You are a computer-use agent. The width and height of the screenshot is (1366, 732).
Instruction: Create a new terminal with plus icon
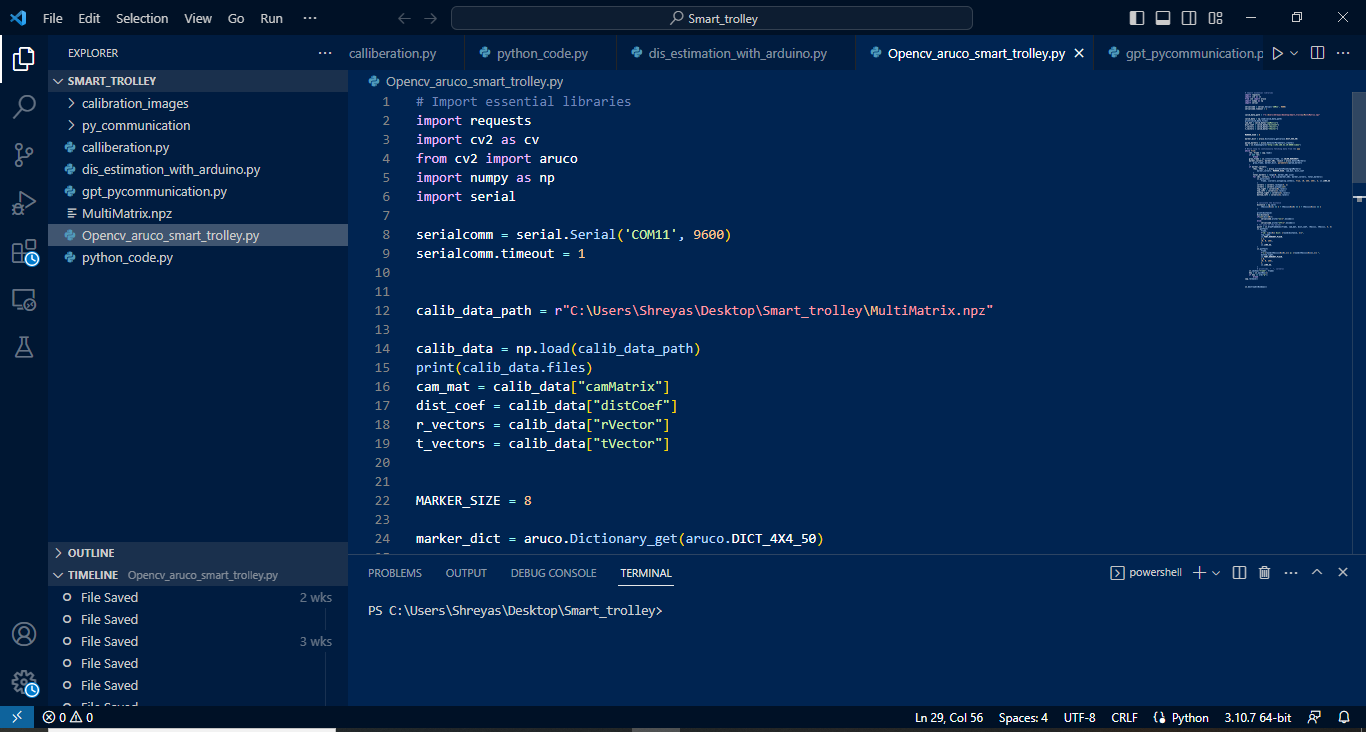tap(1199, 573)
